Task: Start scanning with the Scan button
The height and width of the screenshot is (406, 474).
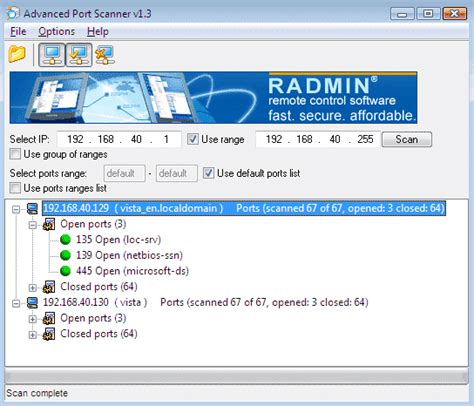Action: (407, 139)
